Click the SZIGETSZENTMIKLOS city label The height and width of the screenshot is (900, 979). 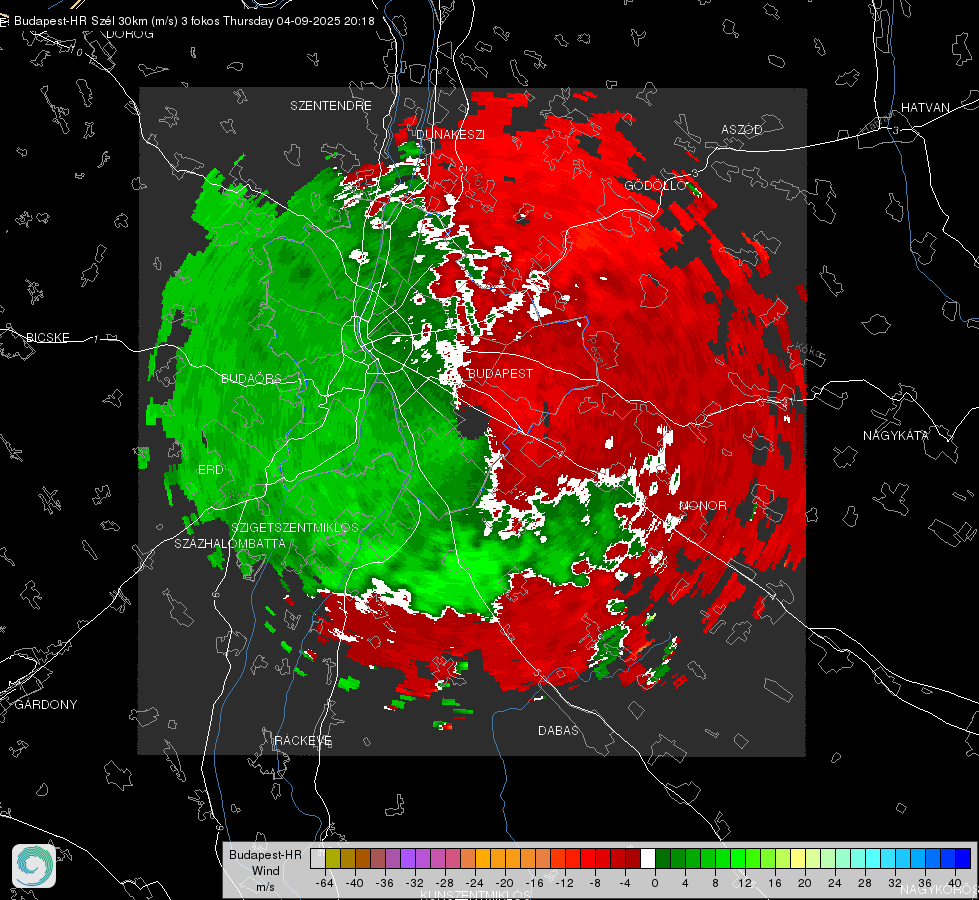pos(295,527)
